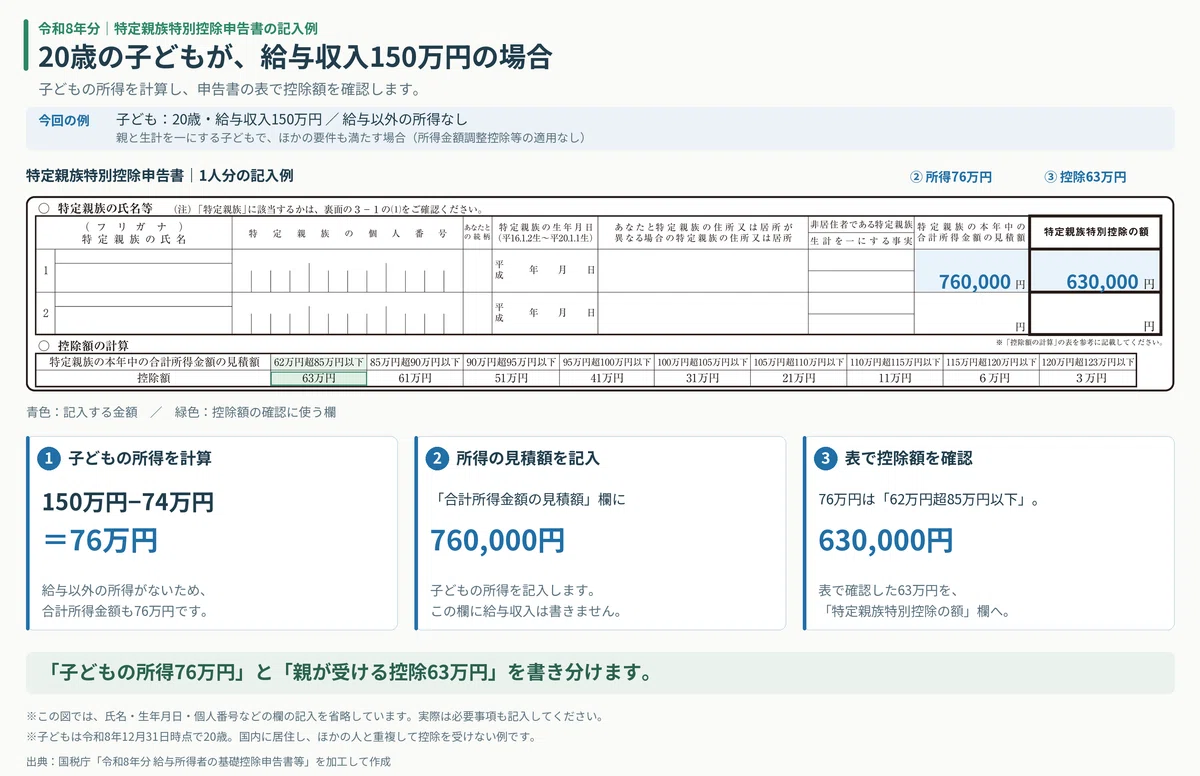Click the calculation "150万円−74万円"

[128, 502]
